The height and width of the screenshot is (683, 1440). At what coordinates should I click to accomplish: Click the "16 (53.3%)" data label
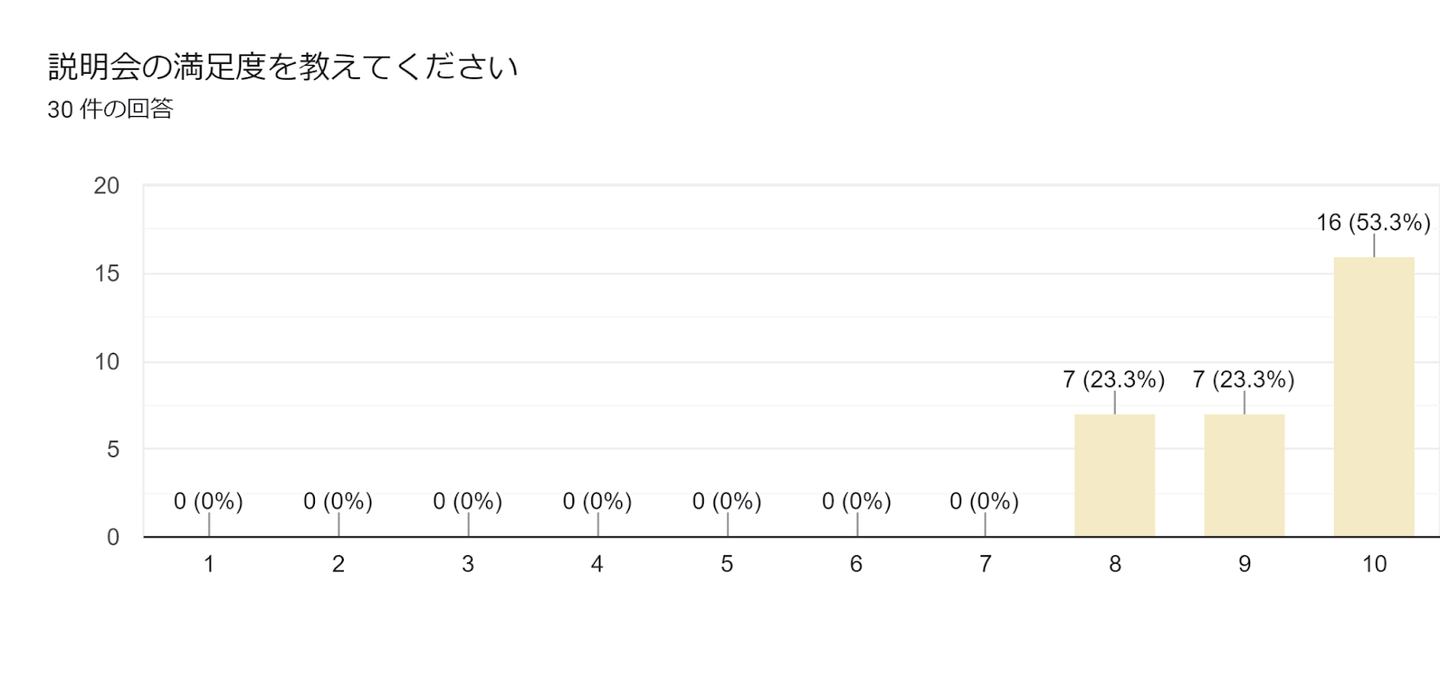coord(1374,223)
